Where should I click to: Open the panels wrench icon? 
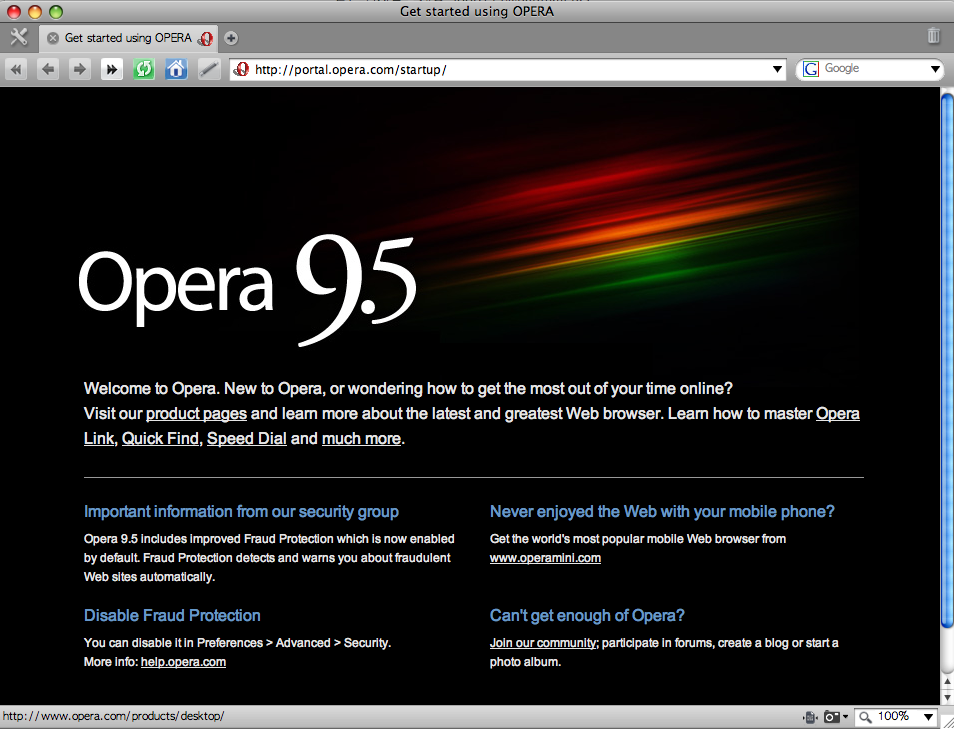point(18,37)
